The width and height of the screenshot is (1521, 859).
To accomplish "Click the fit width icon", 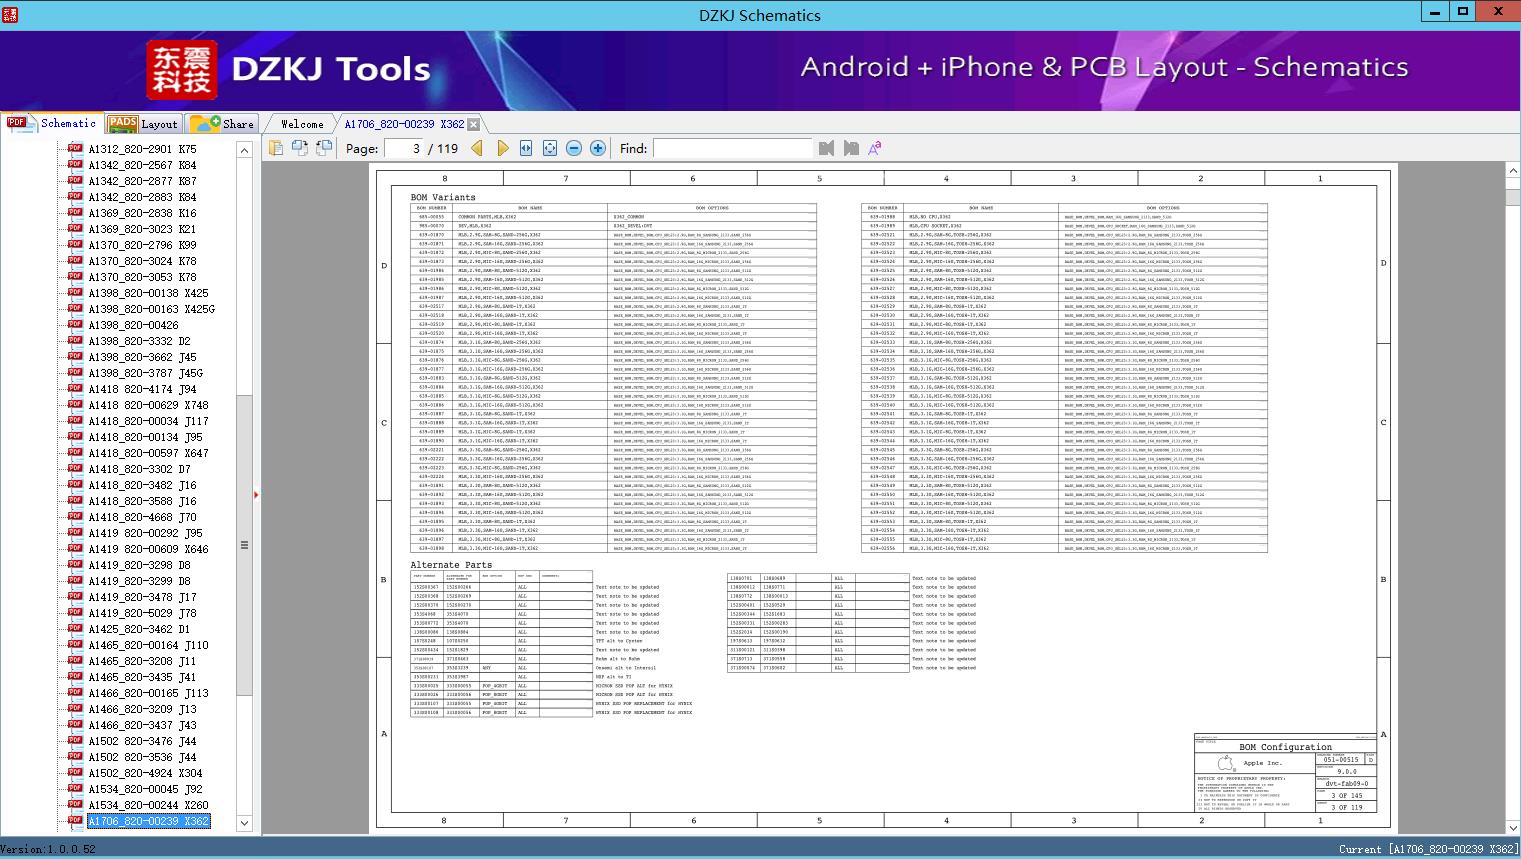I will tap(526, 148).
